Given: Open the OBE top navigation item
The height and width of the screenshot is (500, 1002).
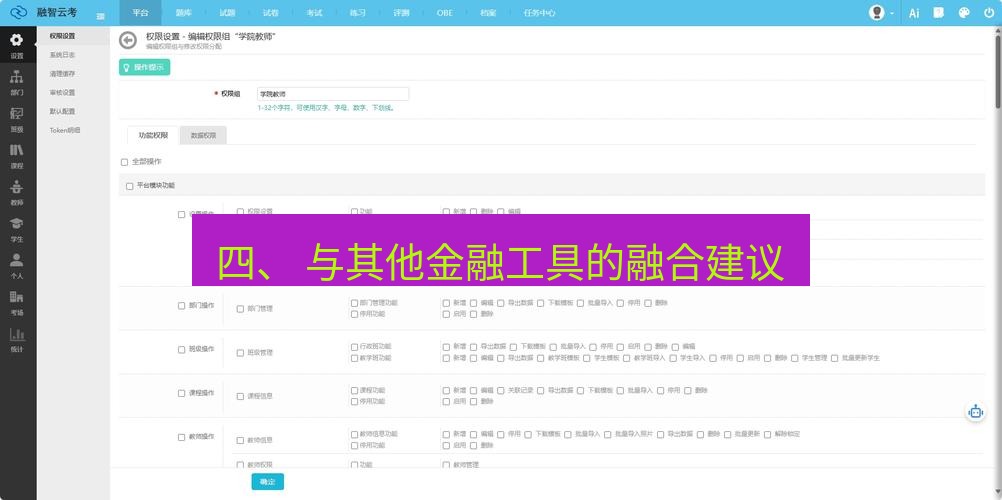Looking at the screenshot, I should [x=445, y=13].
